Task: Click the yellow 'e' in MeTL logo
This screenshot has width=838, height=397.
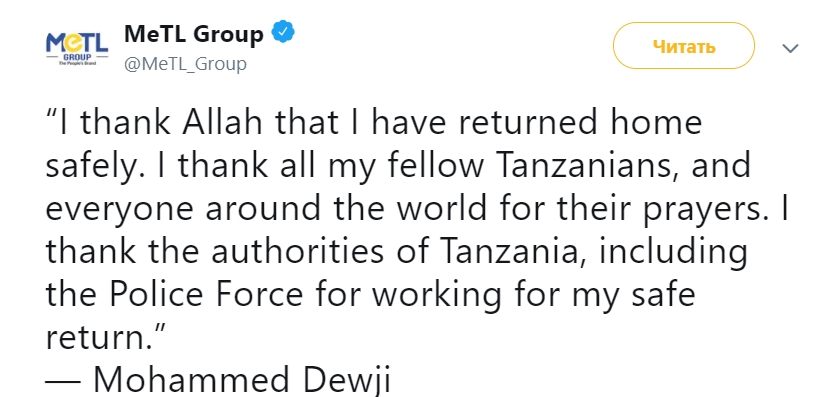Action: (70, 43)
